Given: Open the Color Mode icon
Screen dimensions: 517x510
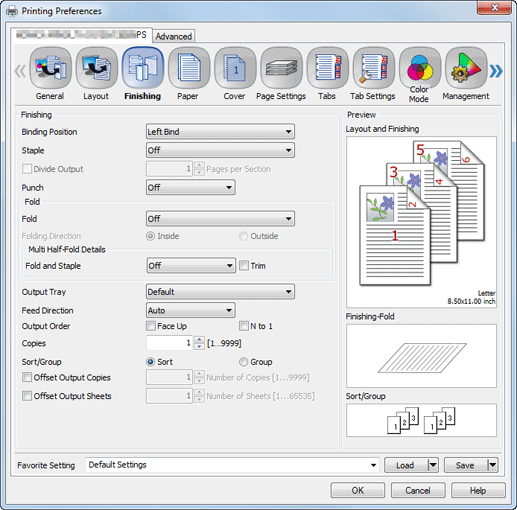Looking at the screenshot, I should pos(420,68).
